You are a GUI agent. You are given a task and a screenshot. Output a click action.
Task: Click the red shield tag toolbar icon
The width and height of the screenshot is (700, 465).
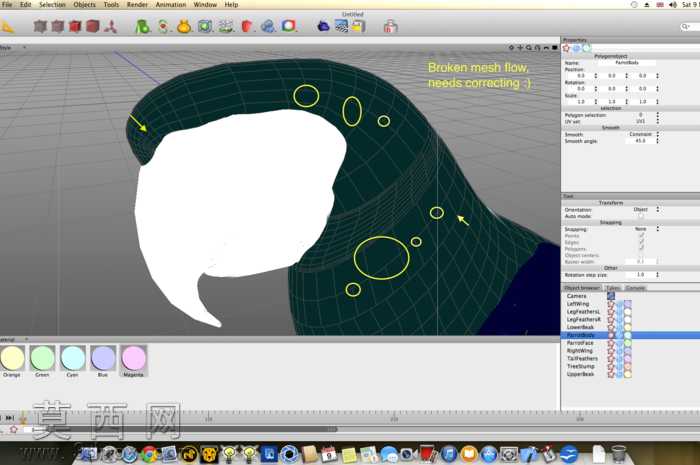[x=246, y=26]
